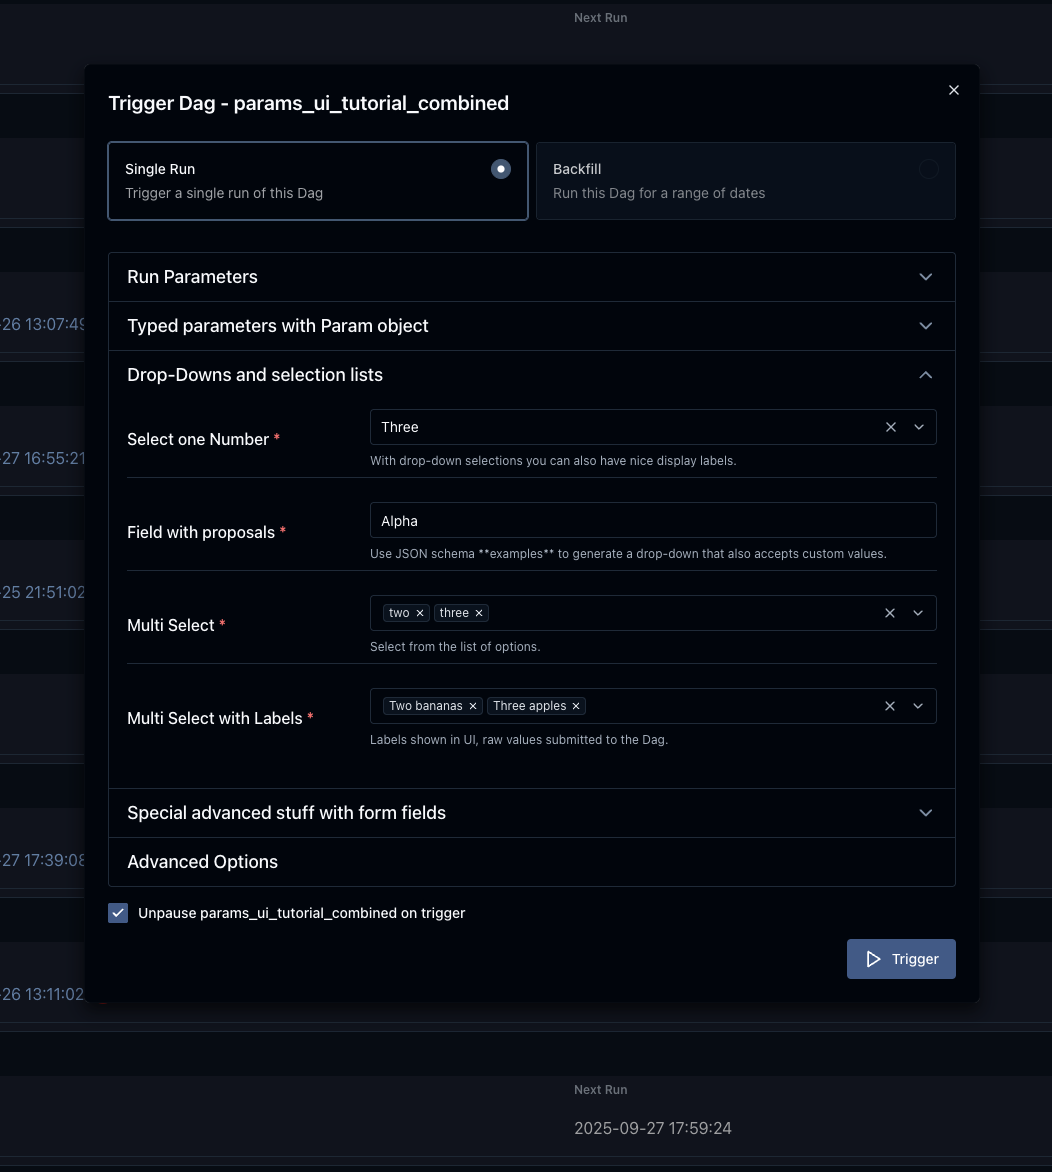Screen dimensions: 1052x1172
Task: Uncheck unpause params_ui_tutorial_combined on trigger
Action: coord(118,912)
